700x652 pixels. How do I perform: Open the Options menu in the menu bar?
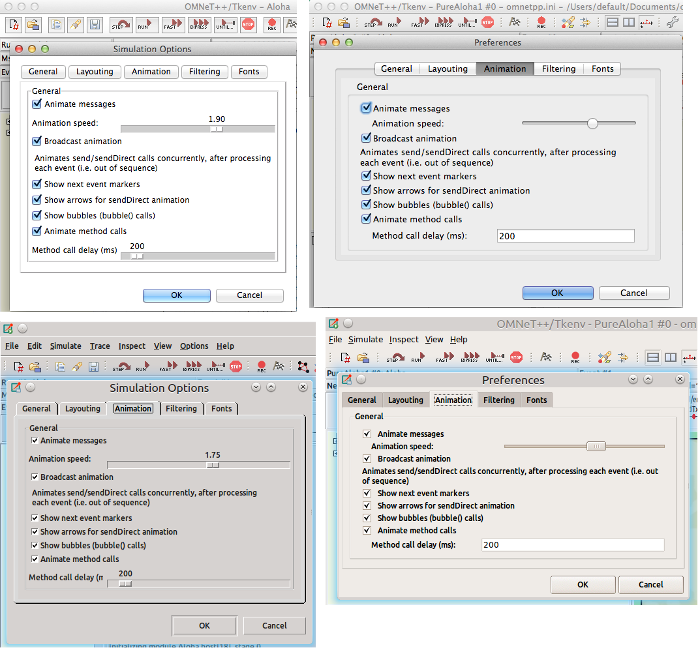[194, 346]
